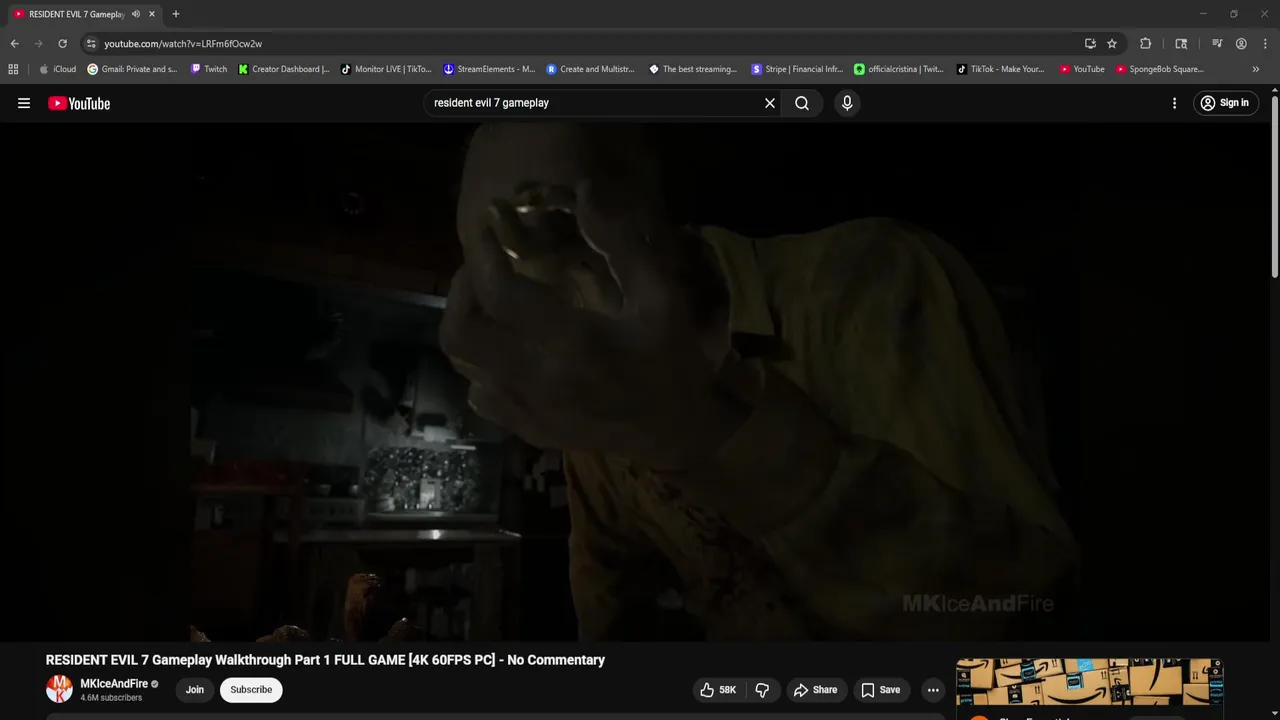
Task: Bookmark this tab with star icon
Action: (x=1112, y=44)
